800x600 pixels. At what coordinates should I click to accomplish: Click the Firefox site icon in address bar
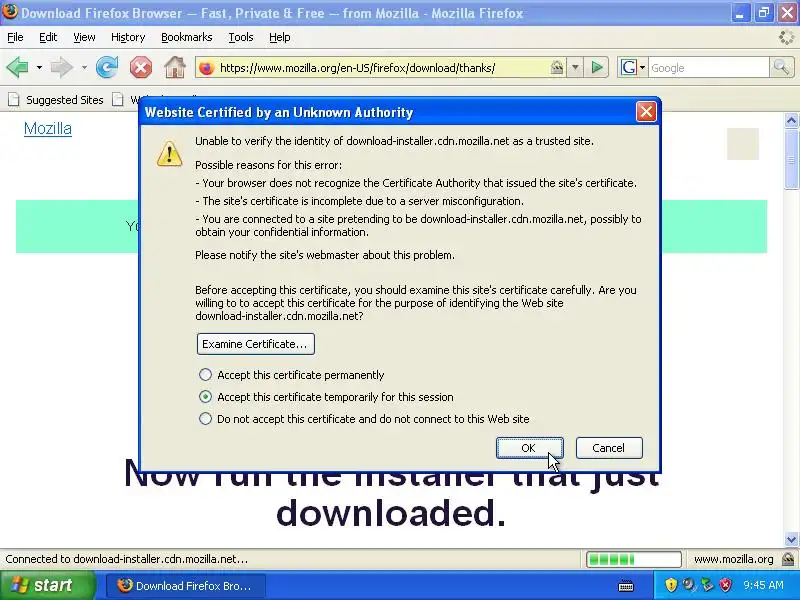[x=207, y=68]
